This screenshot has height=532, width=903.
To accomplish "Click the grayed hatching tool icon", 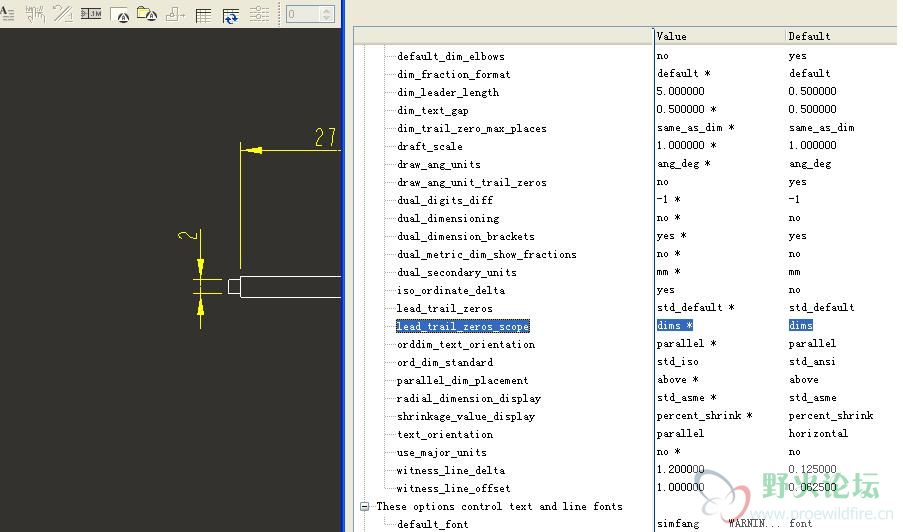I will [35, 14].
